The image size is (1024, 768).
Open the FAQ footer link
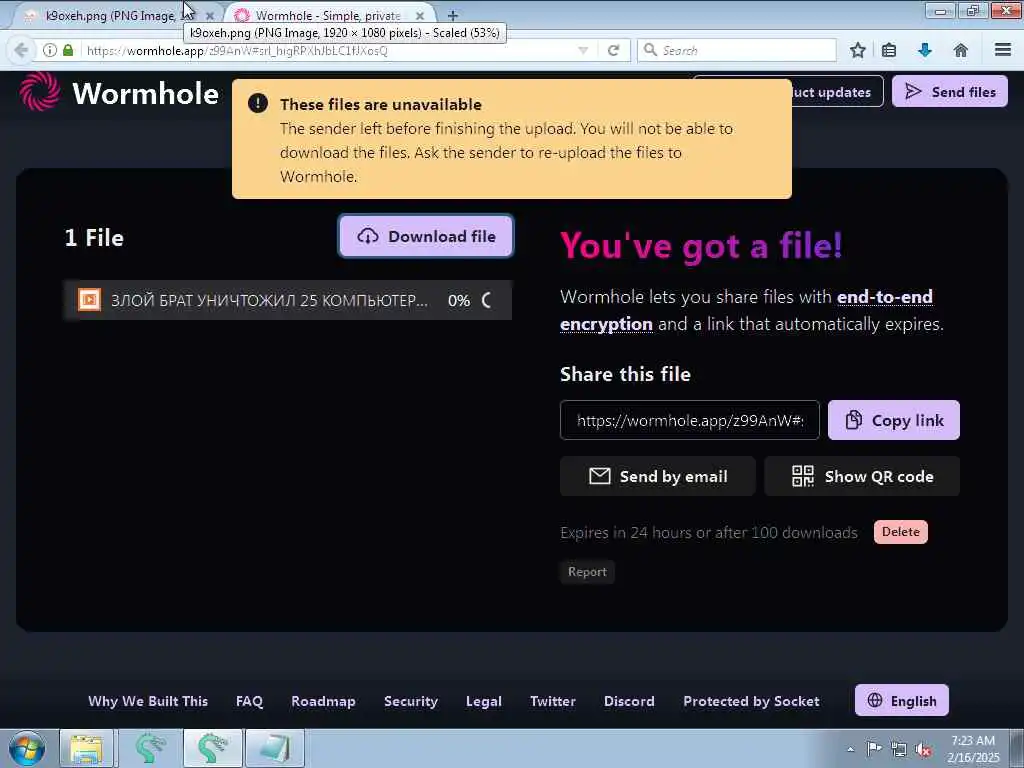click(x=249, y=701)
